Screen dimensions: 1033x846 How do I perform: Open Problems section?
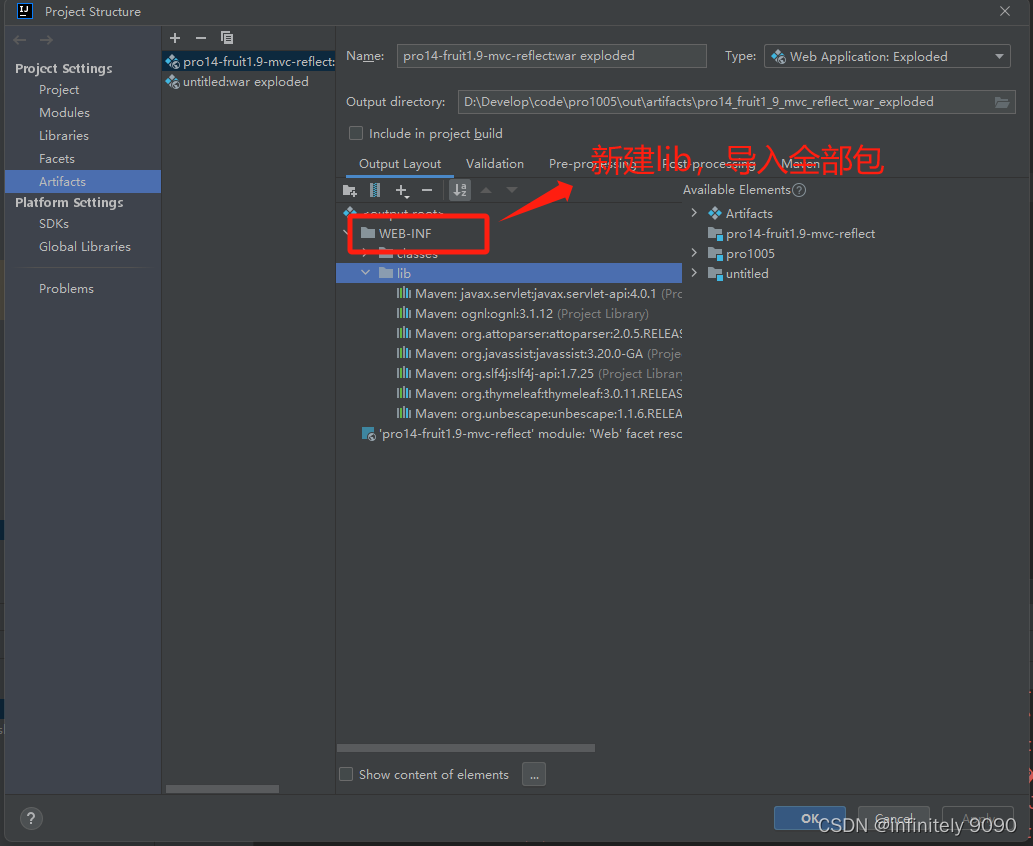(x=66, y=289)
